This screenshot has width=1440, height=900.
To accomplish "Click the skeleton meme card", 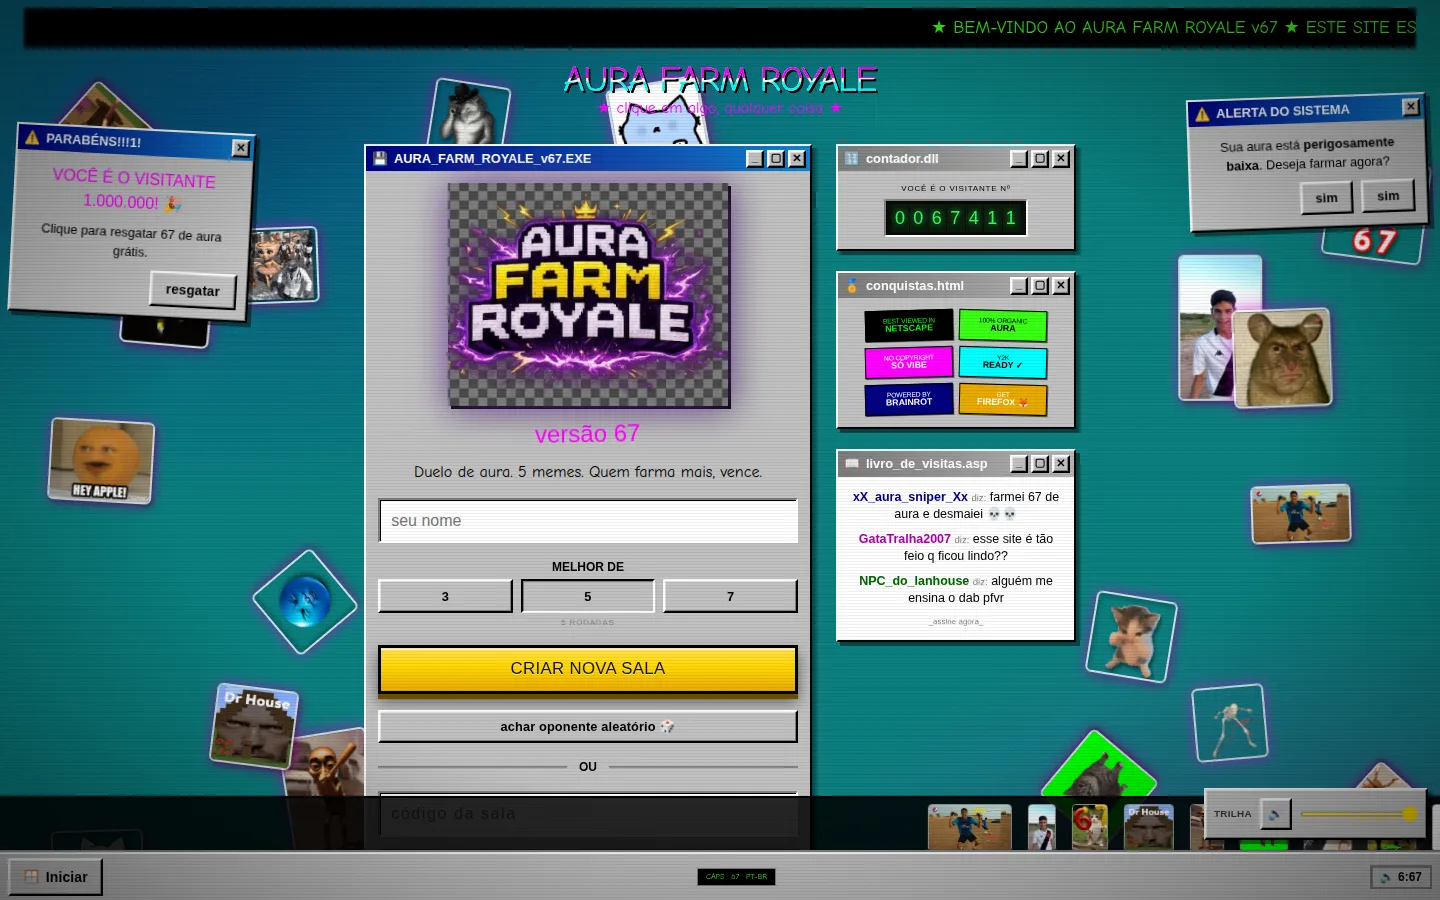I will 1230,723.
